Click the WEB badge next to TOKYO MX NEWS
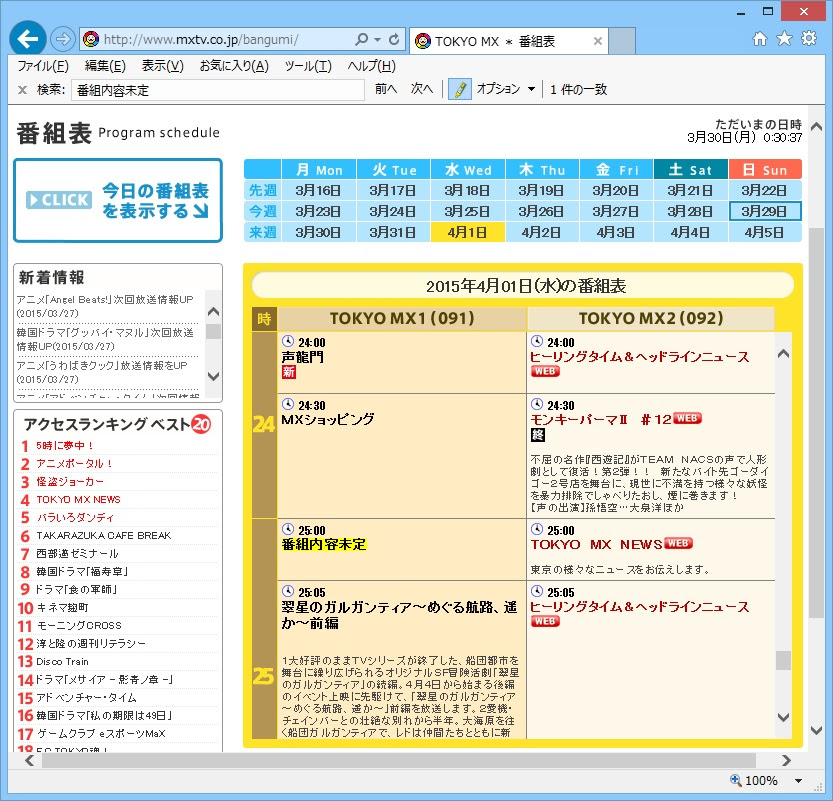The height and width of the screenshot is (801, 833). (678, 543)
